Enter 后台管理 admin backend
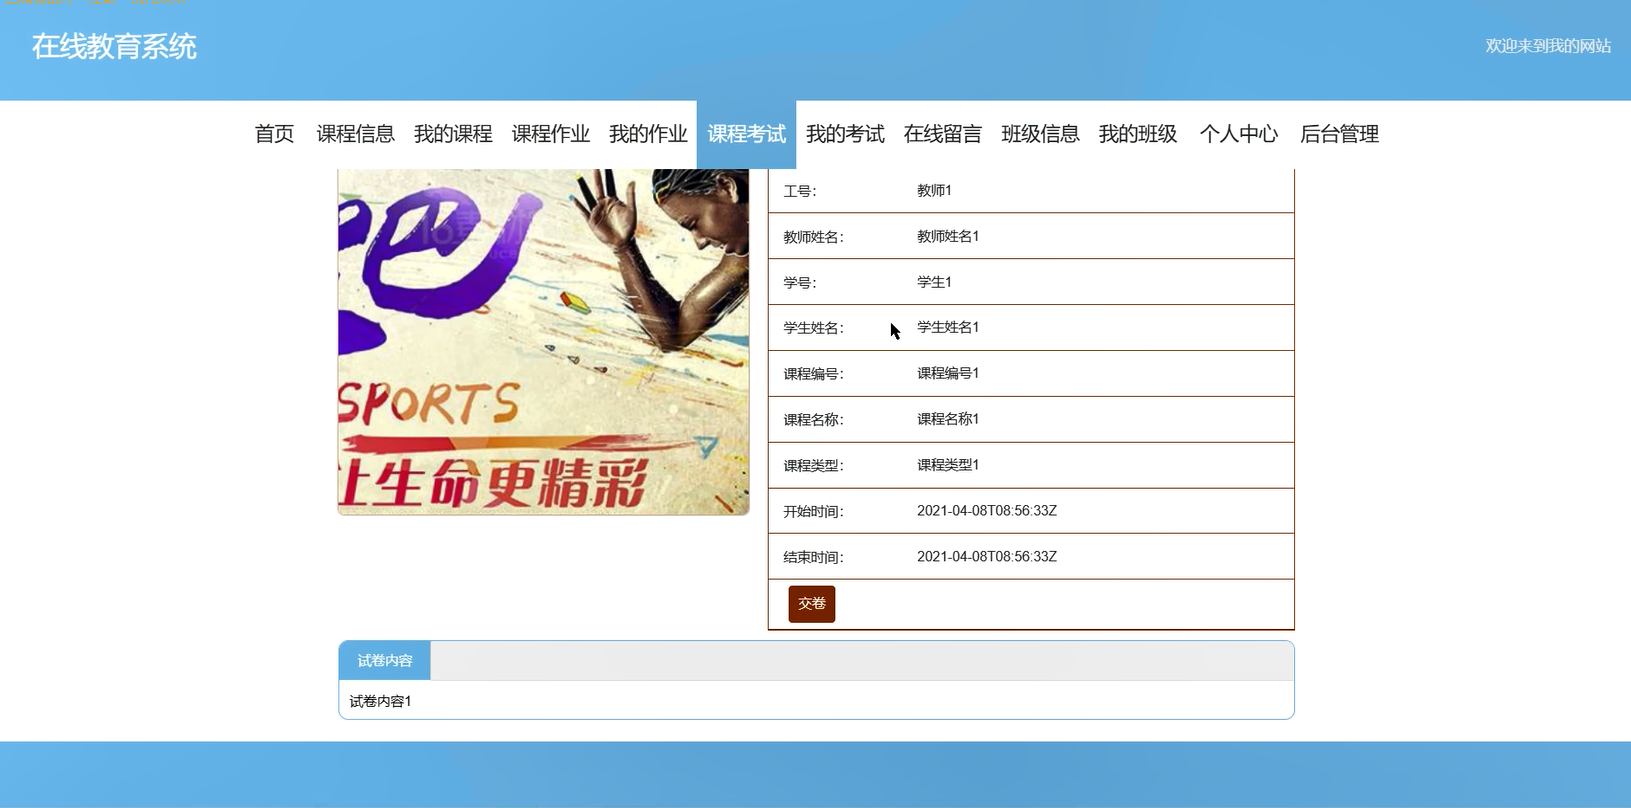The height and width of the screenshot is (808, 1631). point(1339,134)
